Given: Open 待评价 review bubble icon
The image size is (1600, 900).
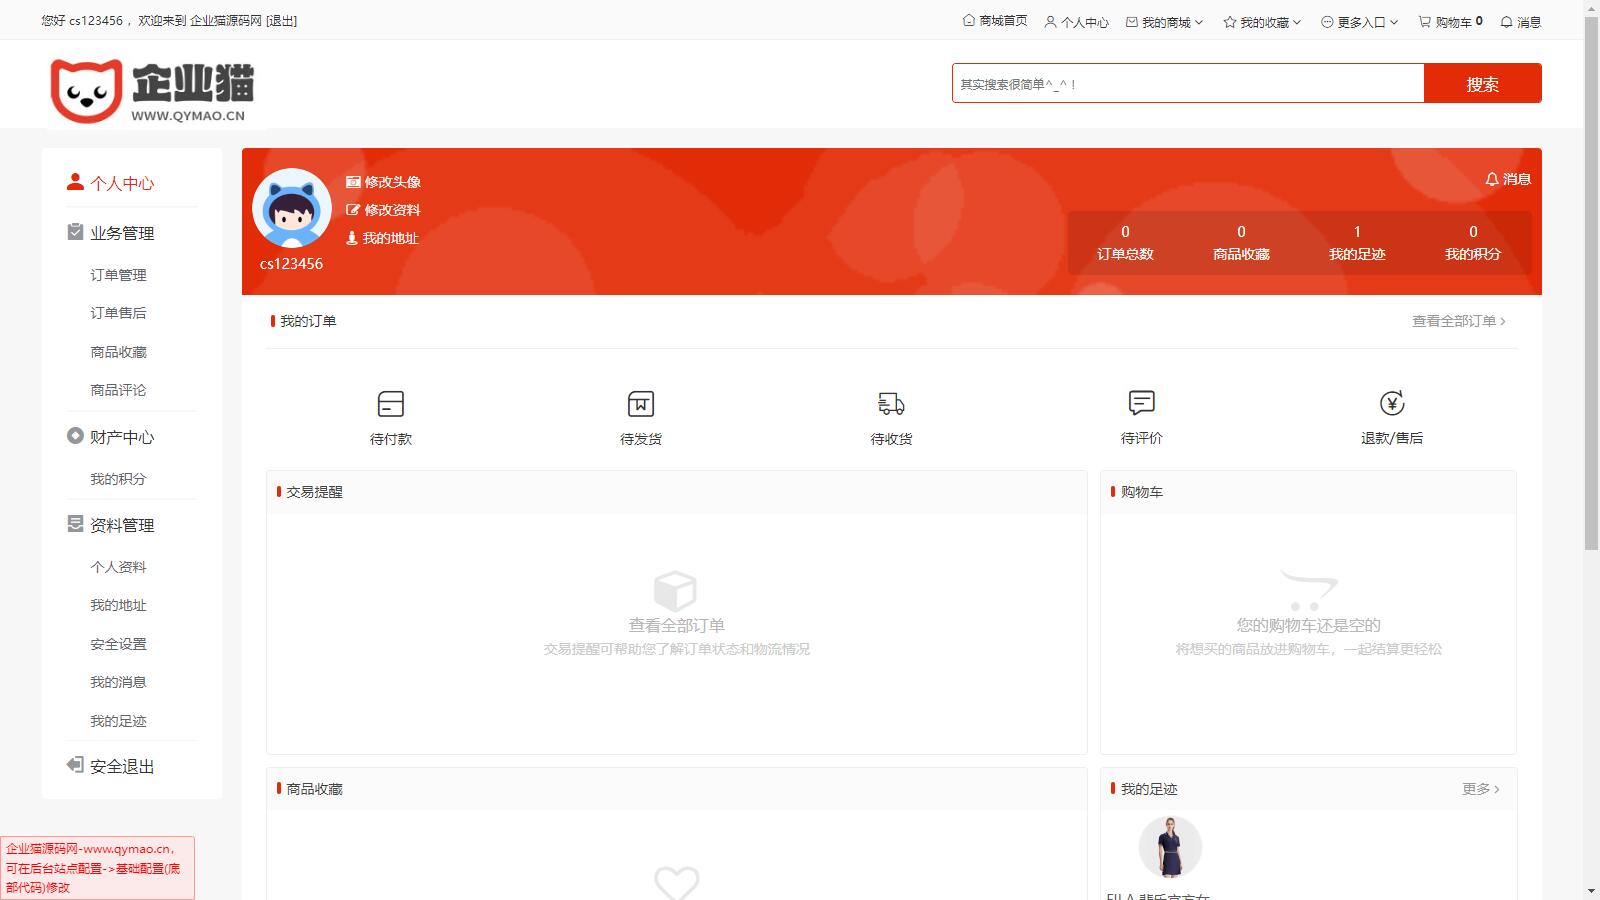Looking at the screenshot, I should tap(1142, 403).
